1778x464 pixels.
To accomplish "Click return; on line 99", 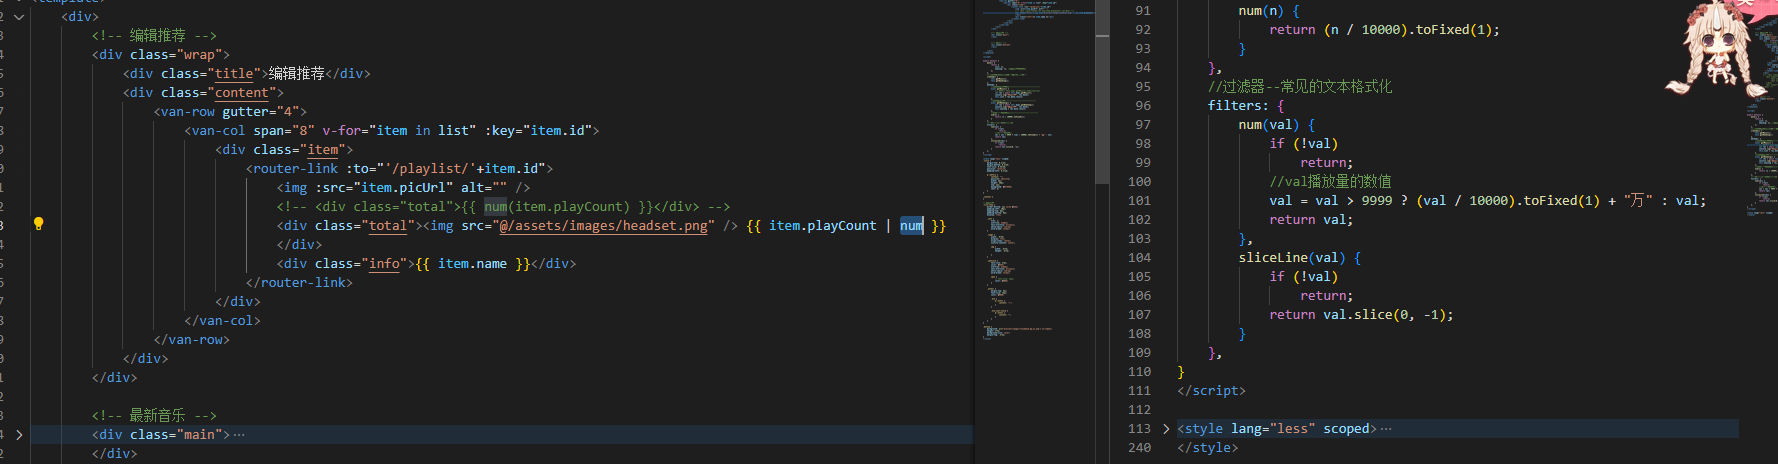I will [1326, 162].
